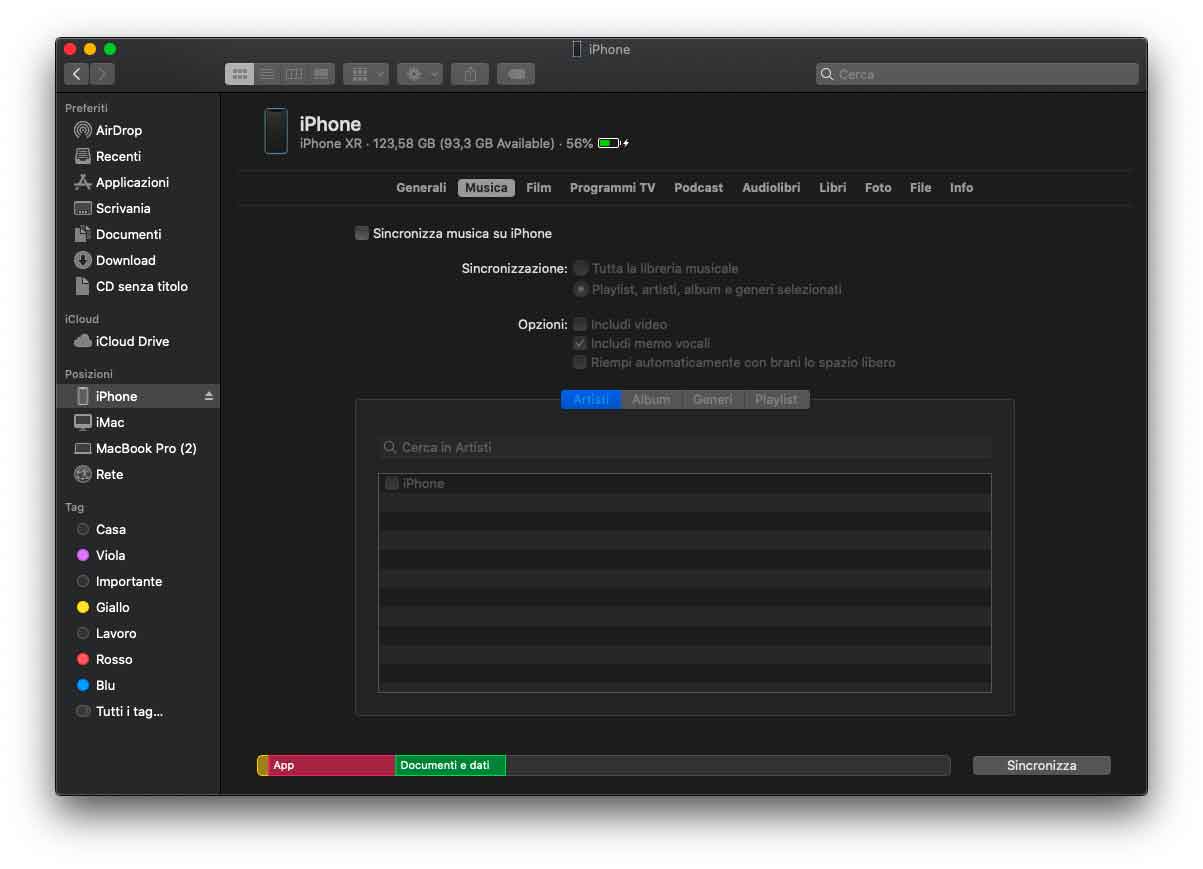Open the Programmi TV tab
The height and width of the screenshot is (869, 1203).
[x=612, y=188]
